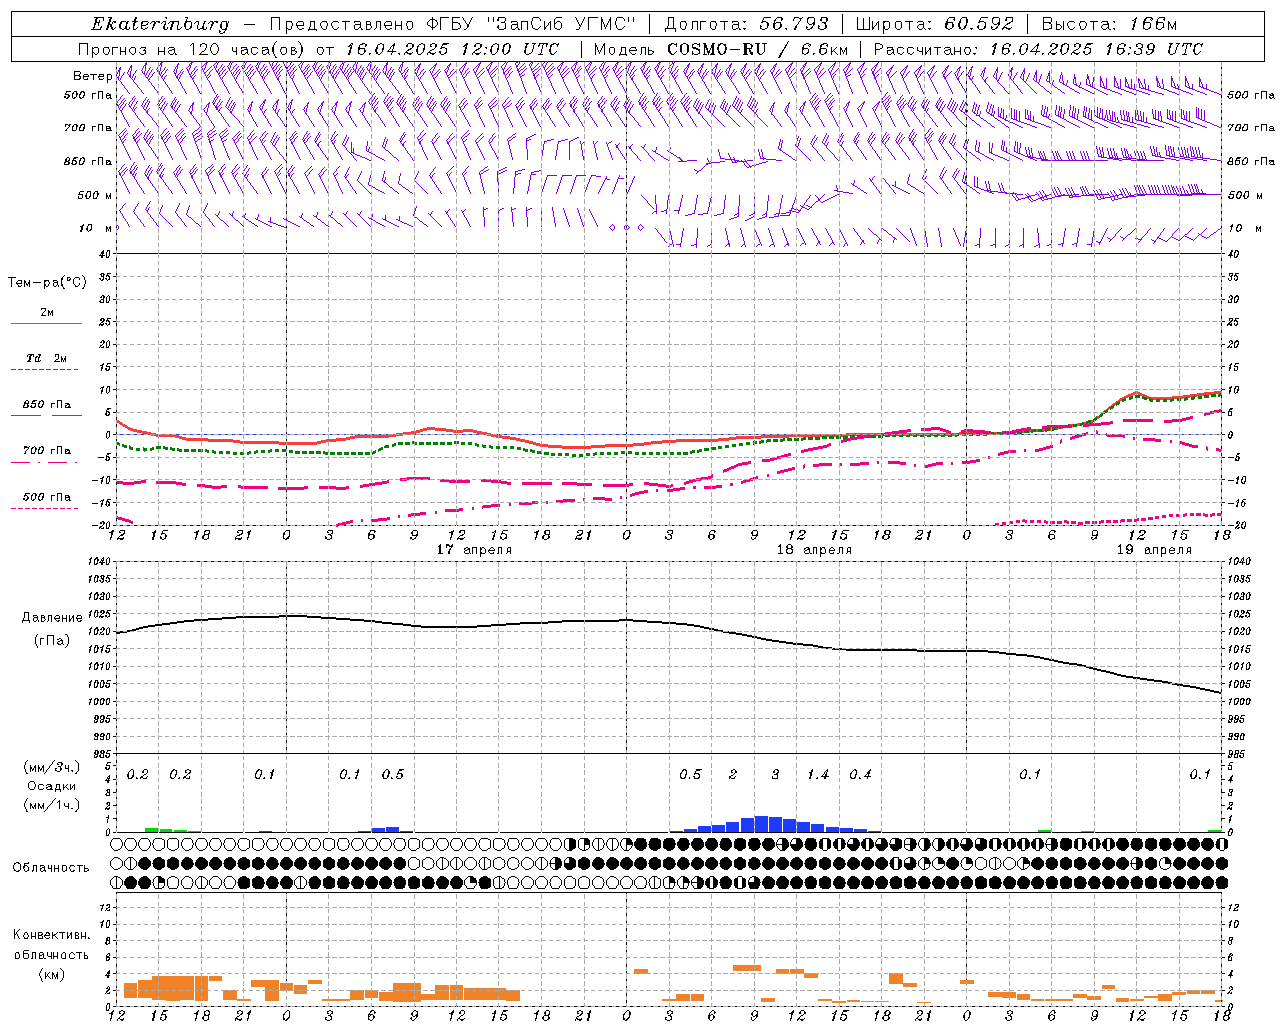Click the "Конвективн." convective cloud label
This screenshot has height=1024, width=1280.
(x=51, y=935)
